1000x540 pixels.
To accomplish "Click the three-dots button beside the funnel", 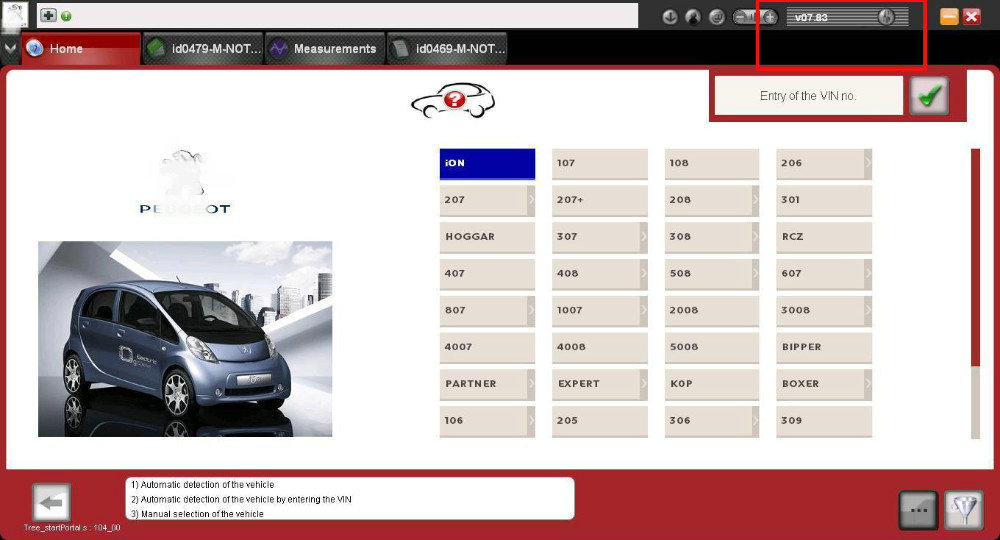I will pos(918,510).
